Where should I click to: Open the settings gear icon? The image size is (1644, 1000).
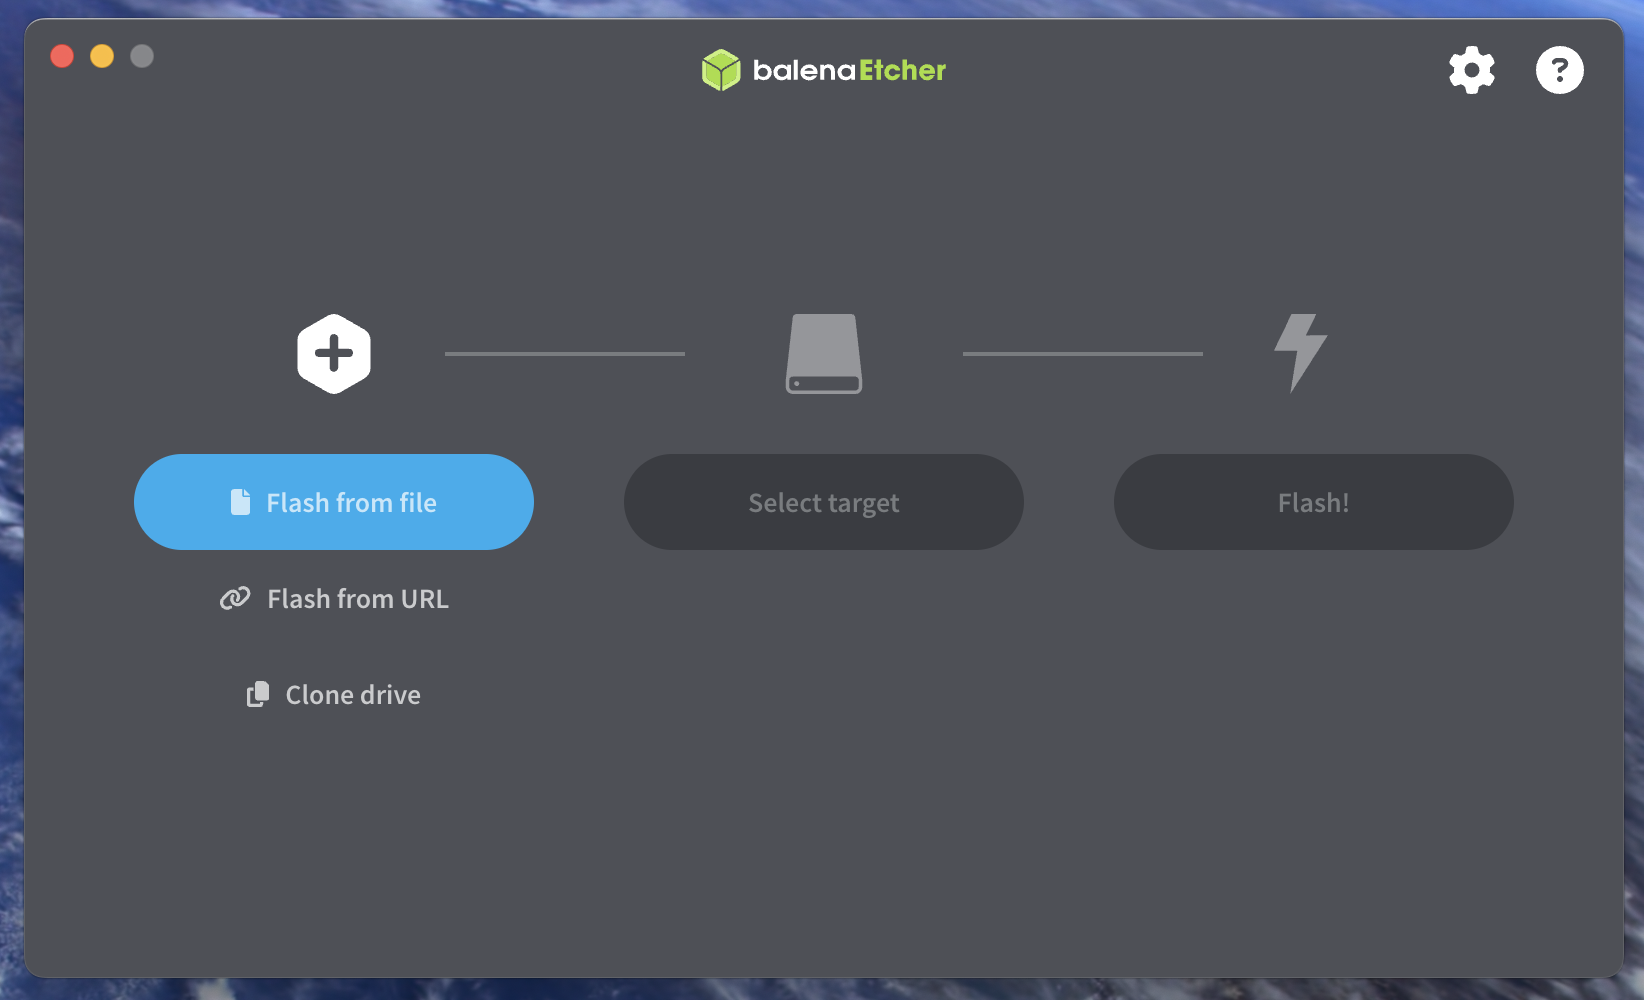[1472, 70]
